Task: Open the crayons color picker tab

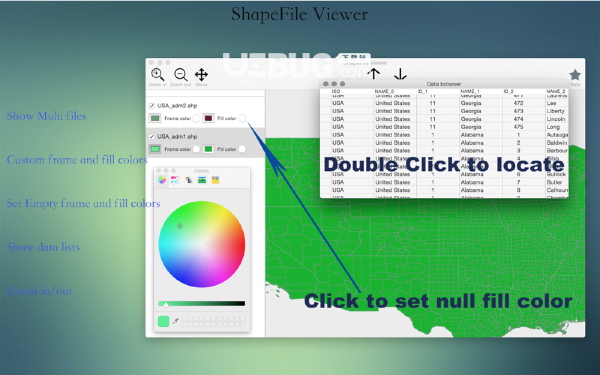Action: pyautogui.click(x=215, y=180)
